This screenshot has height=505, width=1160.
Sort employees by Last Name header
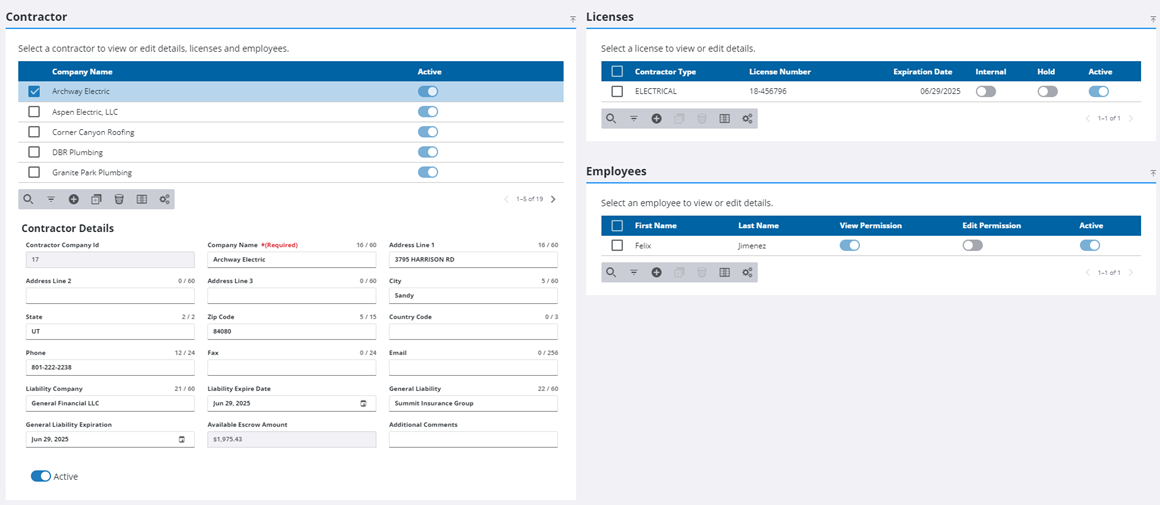tap(758, 226)
